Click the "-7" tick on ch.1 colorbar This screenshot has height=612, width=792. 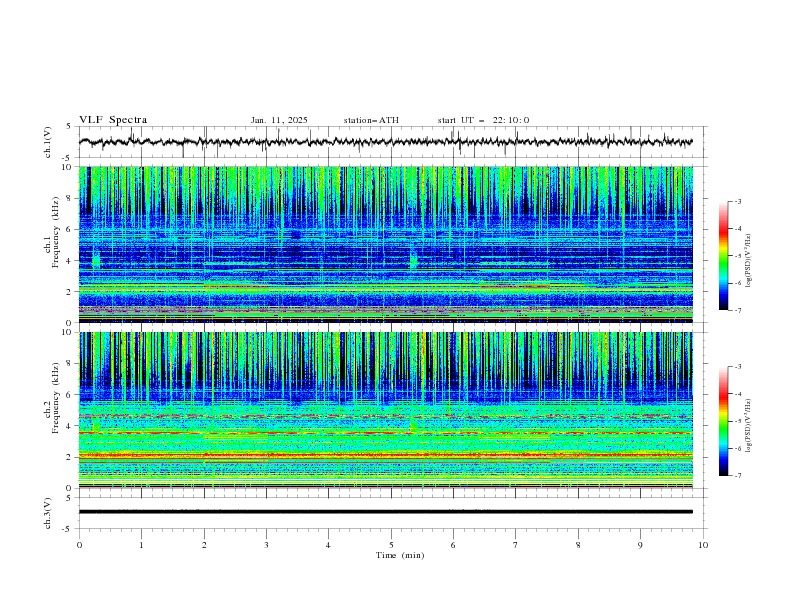pyautogui.click(x=737, y=310)
